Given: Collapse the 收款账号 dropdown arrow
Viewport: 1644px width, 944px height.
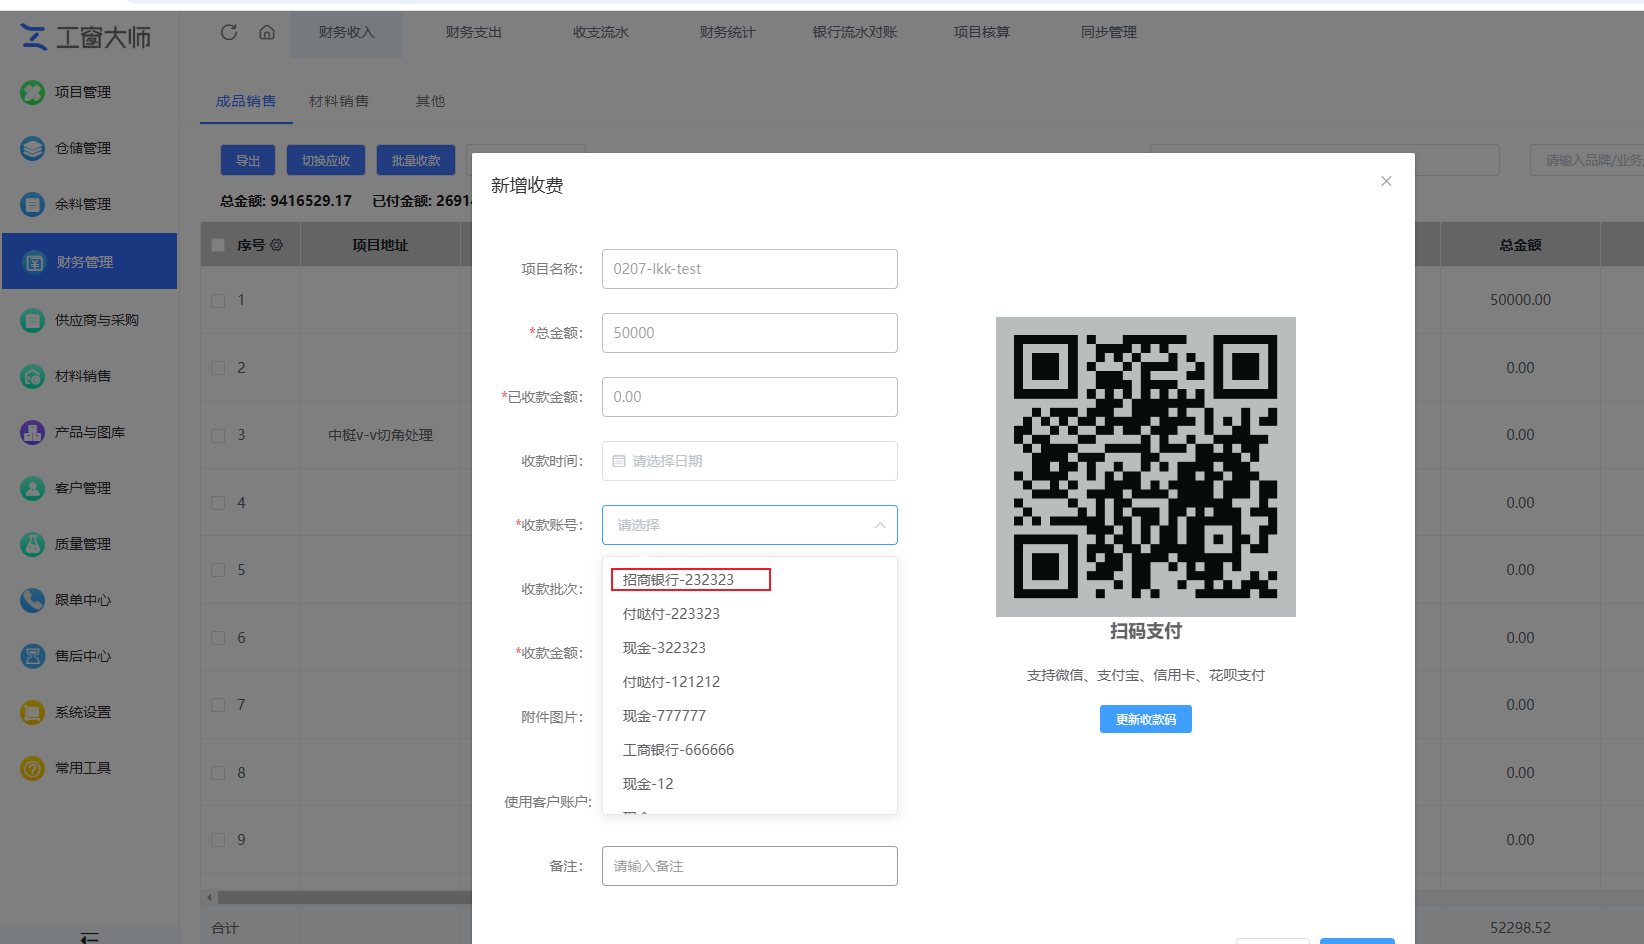Looking at the screenshot, I should pos(880,525).
